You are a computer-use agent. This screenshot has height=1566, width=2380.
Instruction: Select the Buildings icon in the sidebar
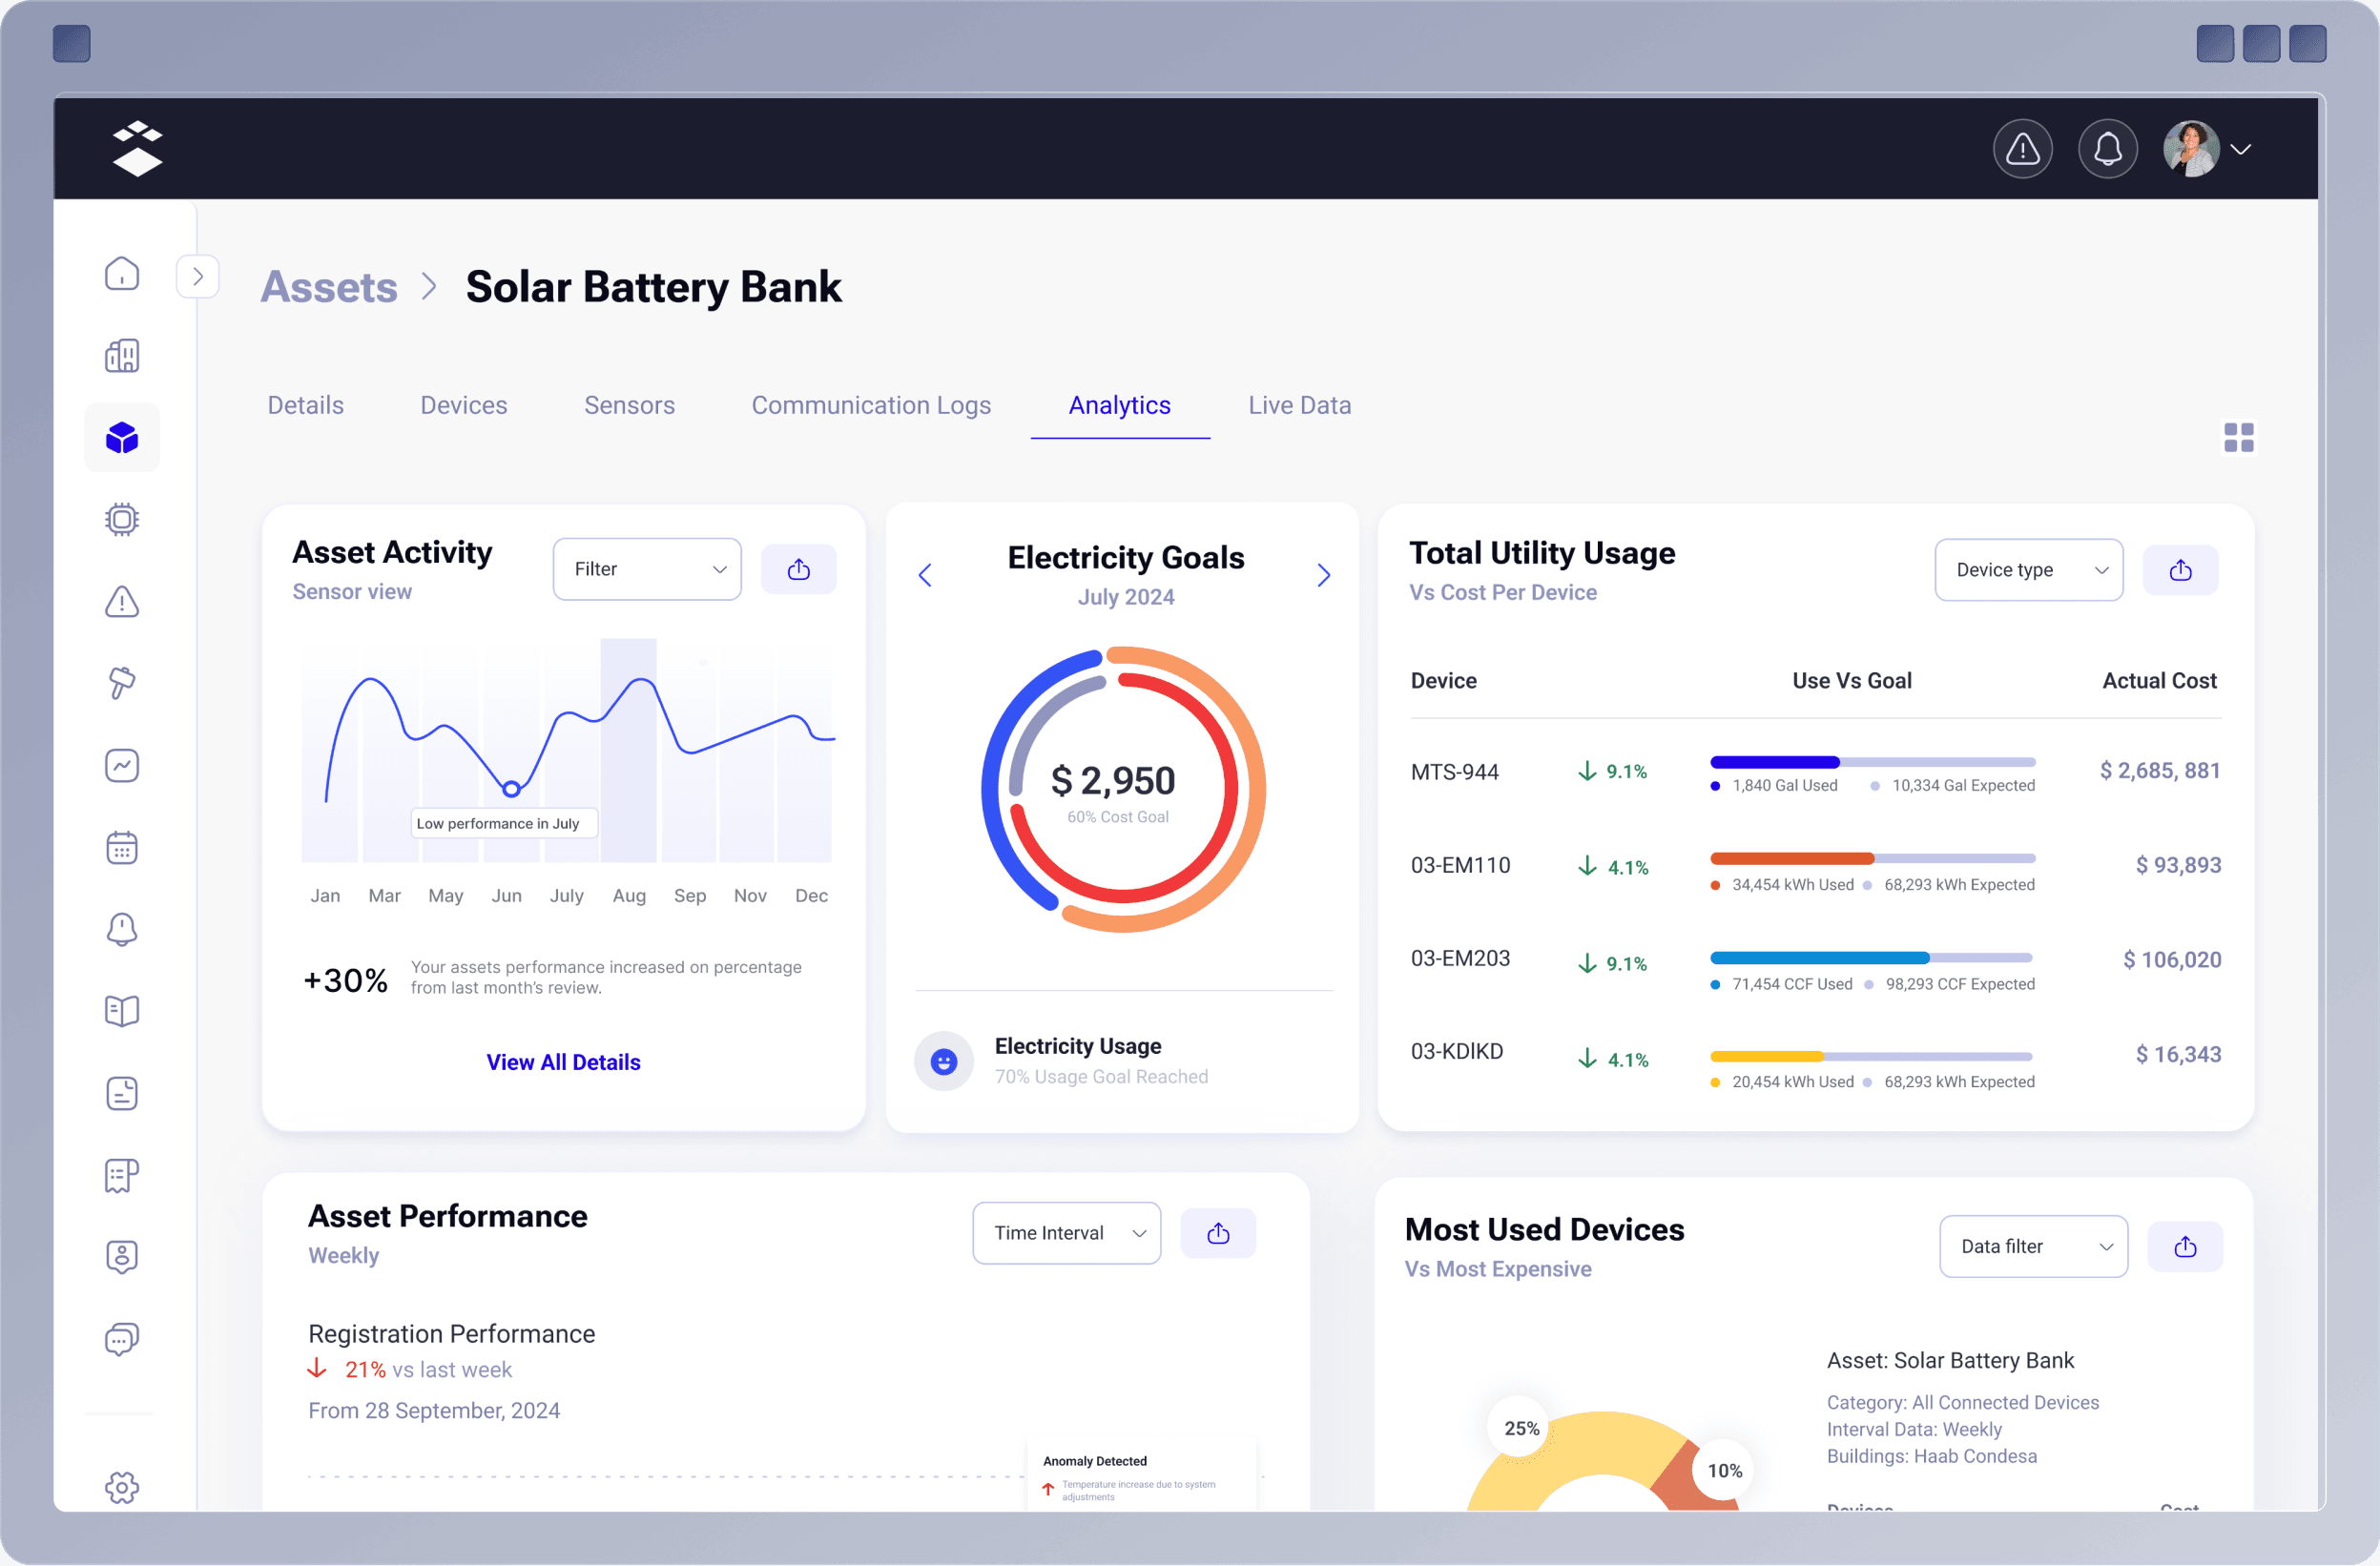click(x=121, y=355)
